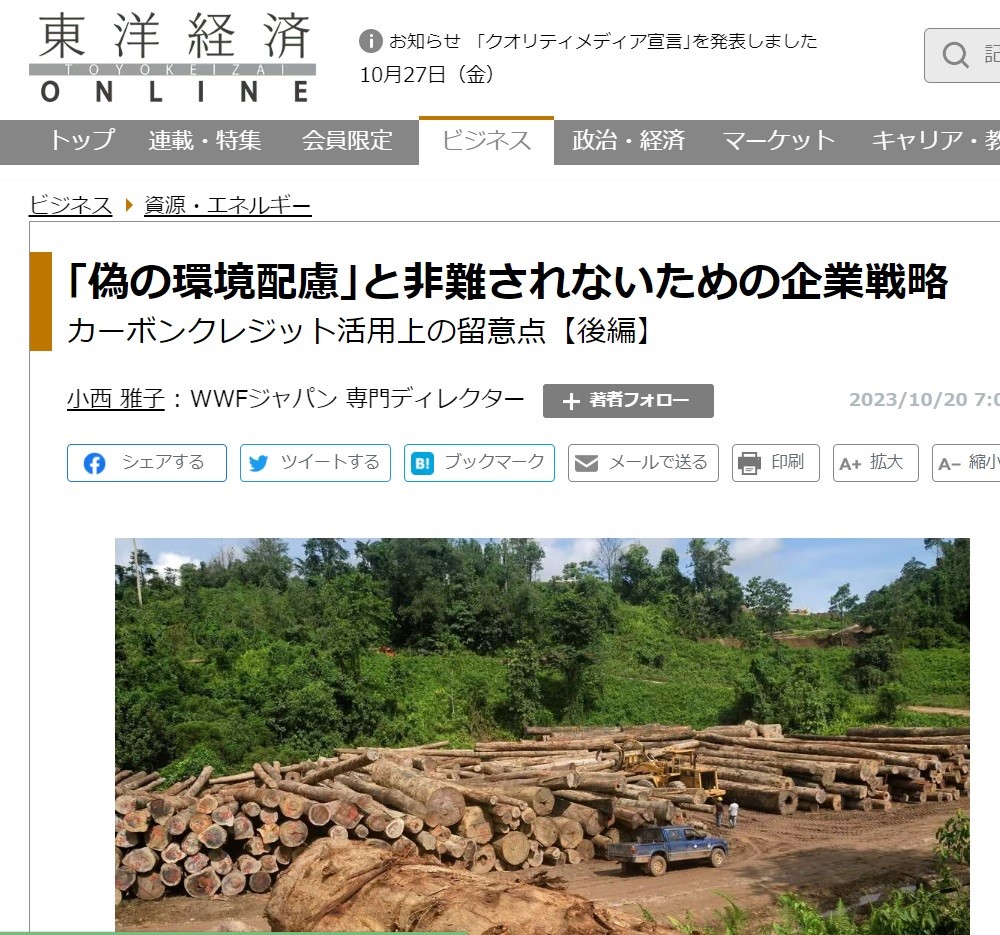Enlarge text with A+ 拡大 button

tap(876, 462)
